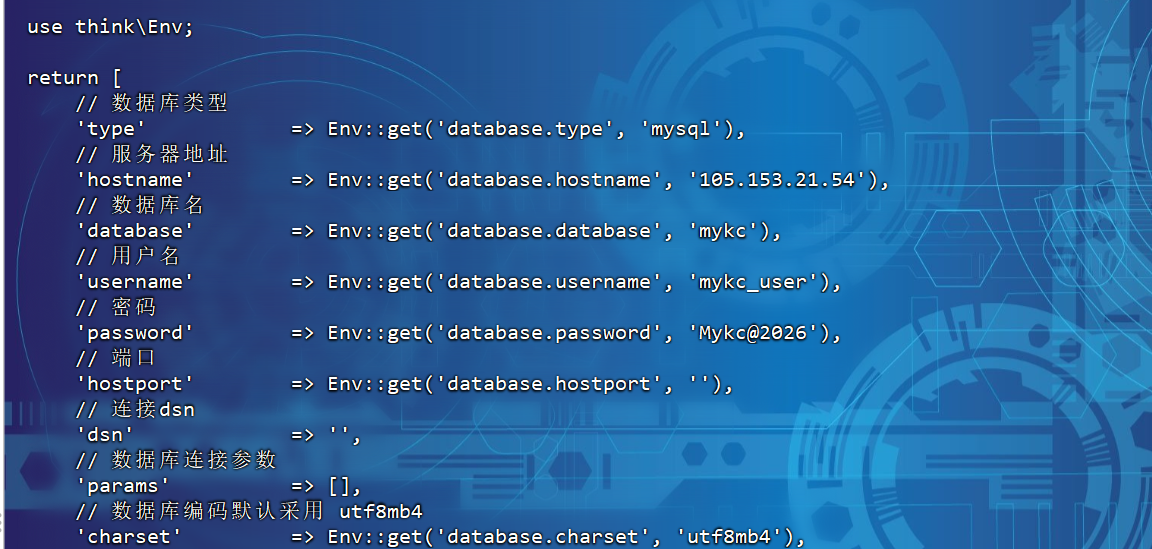Viewport: 1152px width, 549px height.
Task: Click the 'type' config key
Action: [x=111, y=129]
